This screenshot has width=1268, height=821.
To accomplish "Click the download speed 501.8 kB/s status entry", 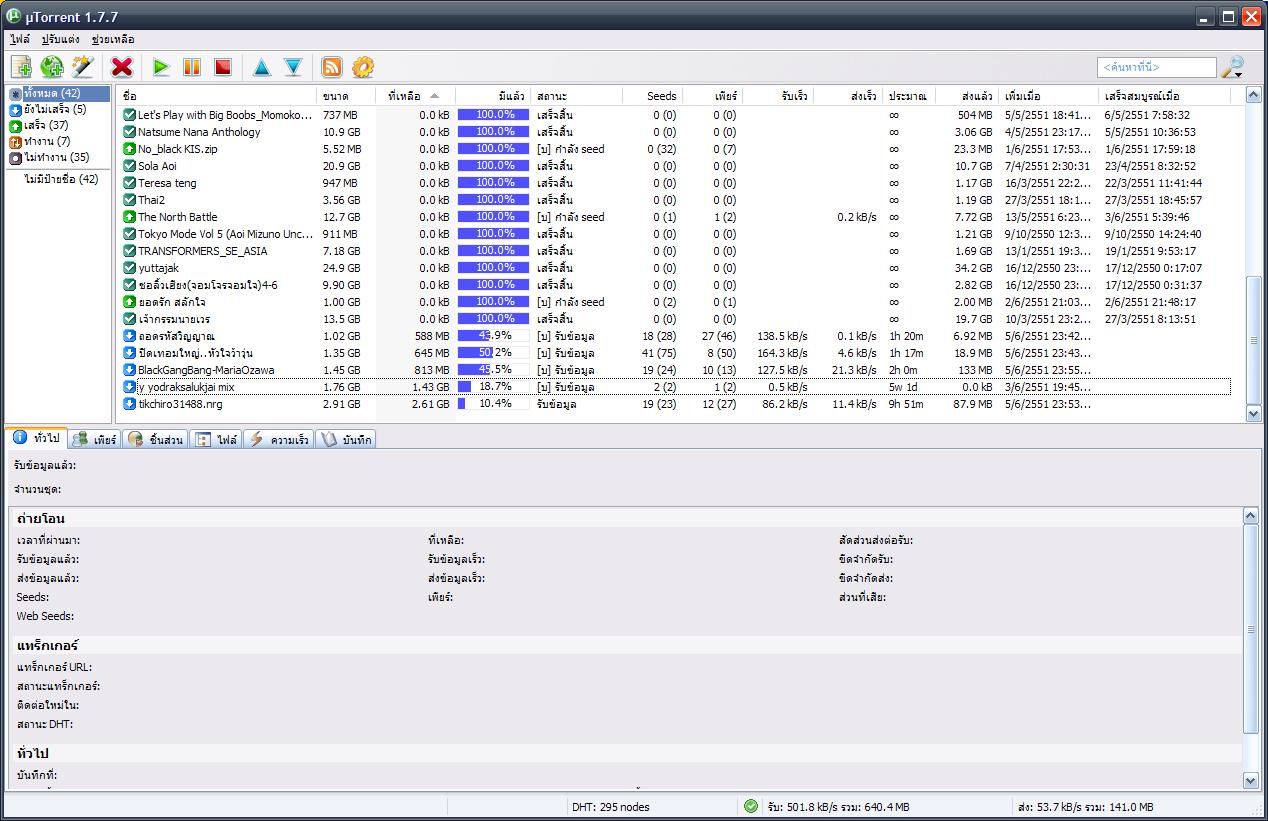I will pyautogui.click(x=838, y=807).
